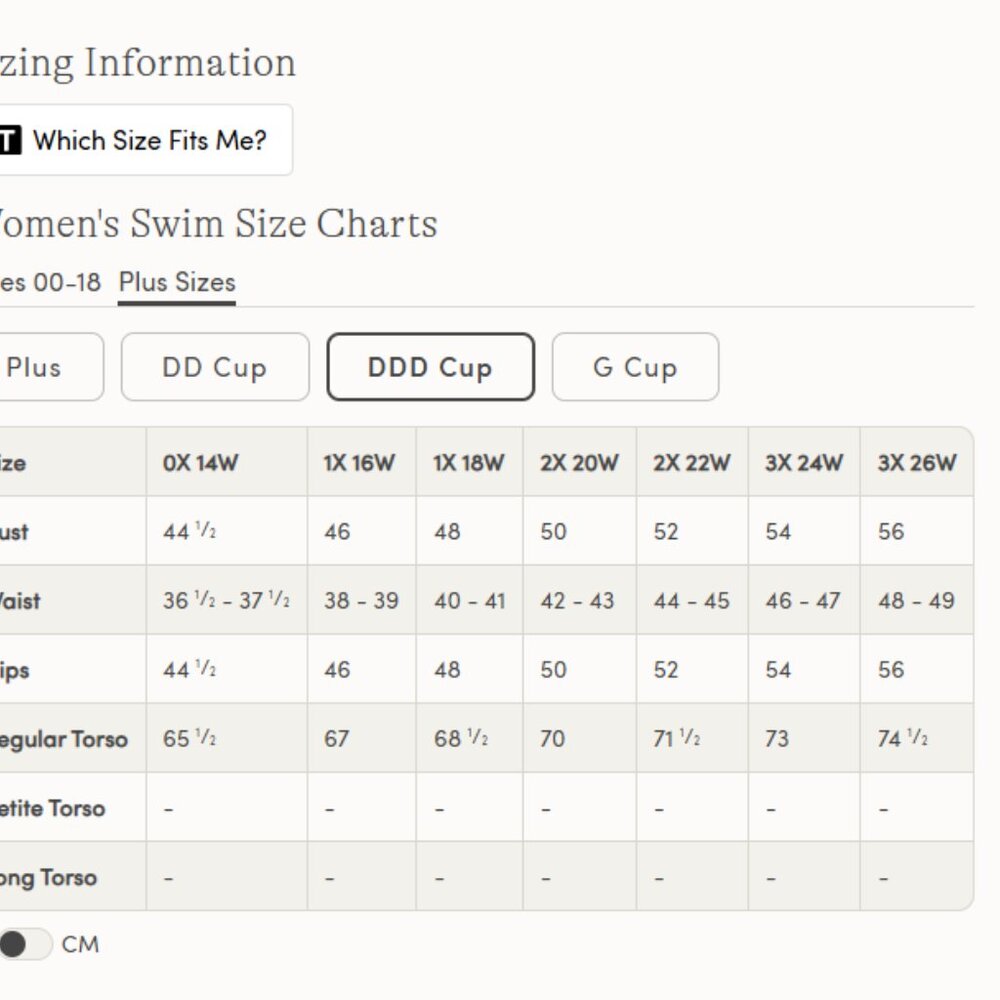The width and height of the screenshot is (1000, 1000).
Task: Toggle measurements to CM
Action: tap(25, 944)
